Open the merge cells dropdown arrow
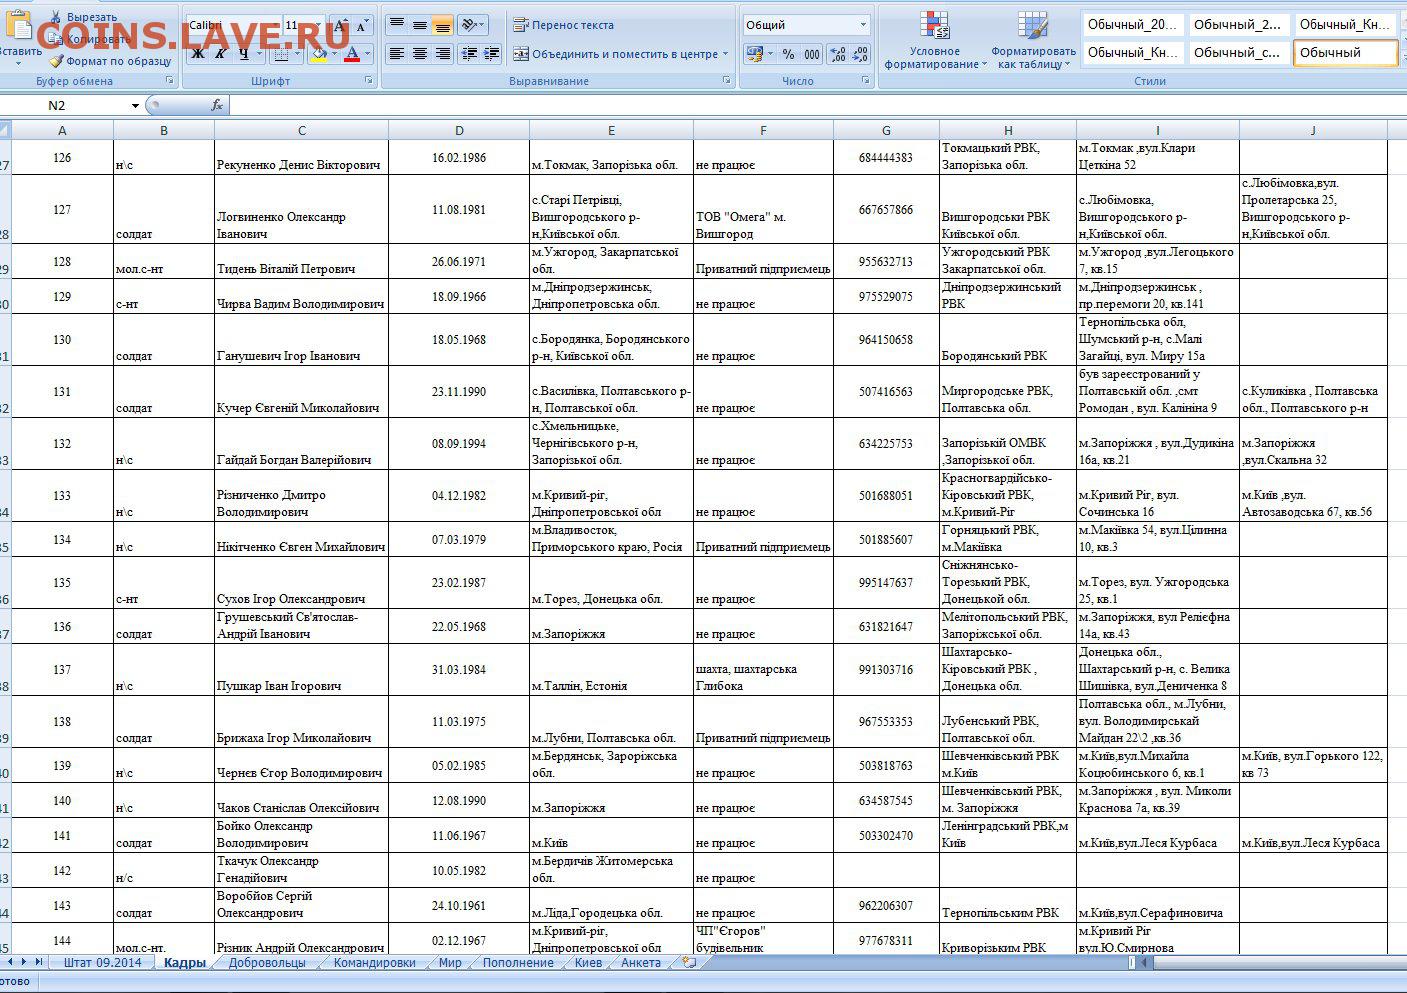This screenshot has width=1407, height=993. (x=726, y=54)
